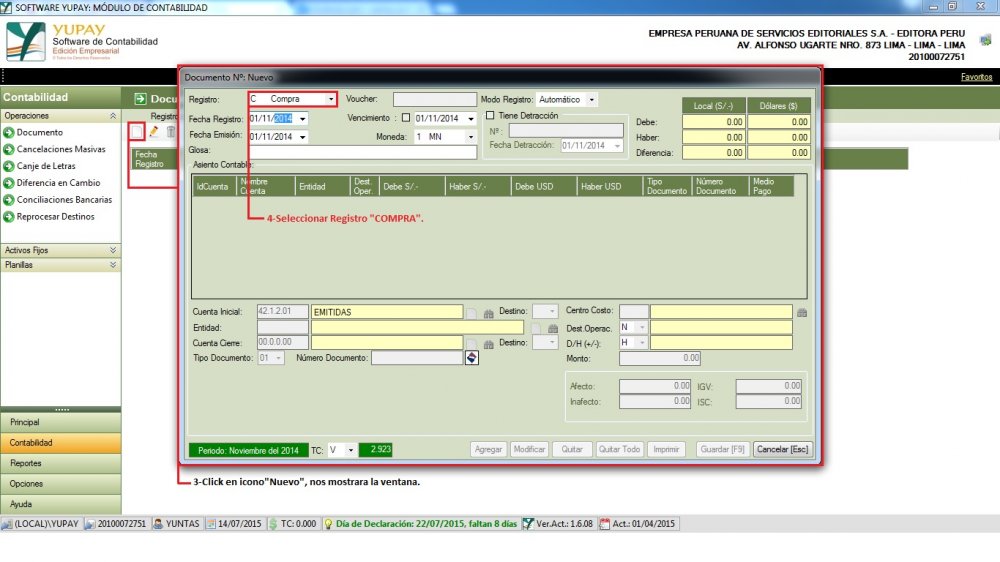Open Fecha Registro date dropdown
Viewport: 1000px width, 562px height.
pyautogui.click(x=303, y=119)
